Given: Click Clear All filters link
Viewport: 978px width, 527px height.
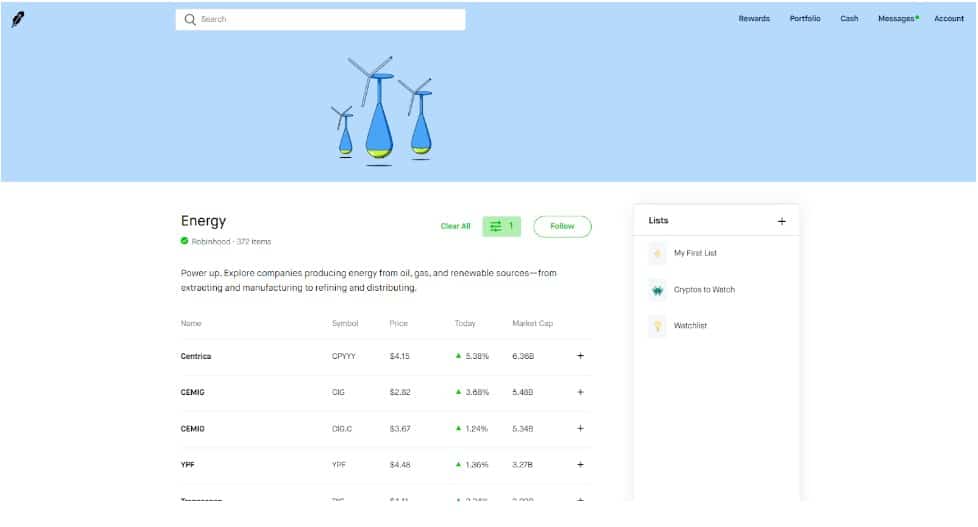Looking at the screenshot, I should coord(455,226).
